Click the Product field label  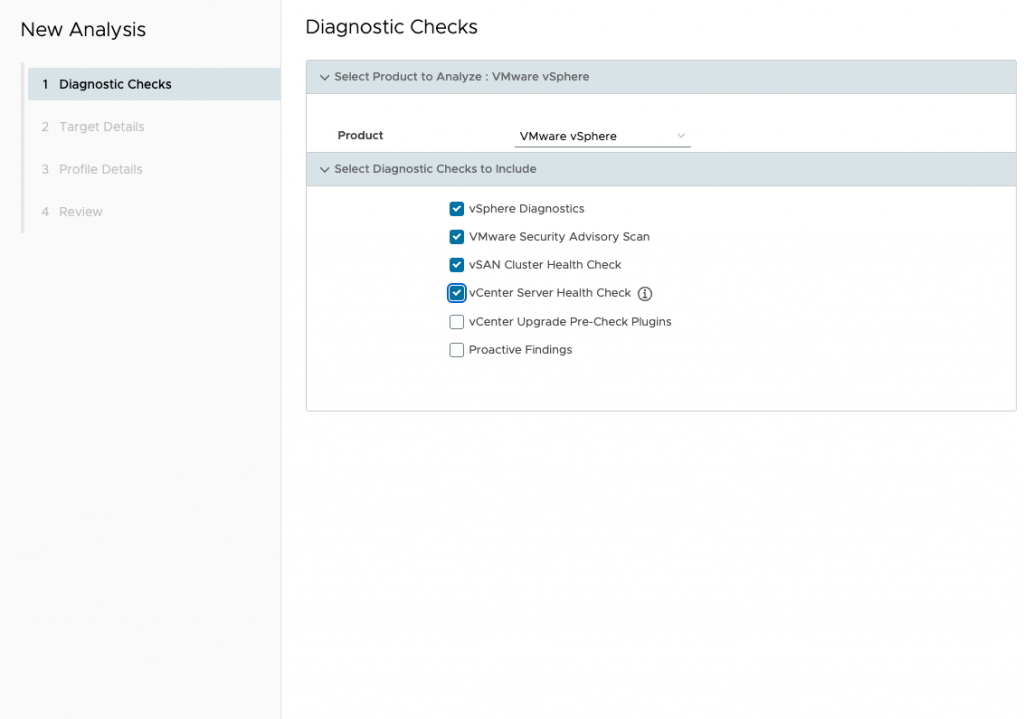coord(360,135)
